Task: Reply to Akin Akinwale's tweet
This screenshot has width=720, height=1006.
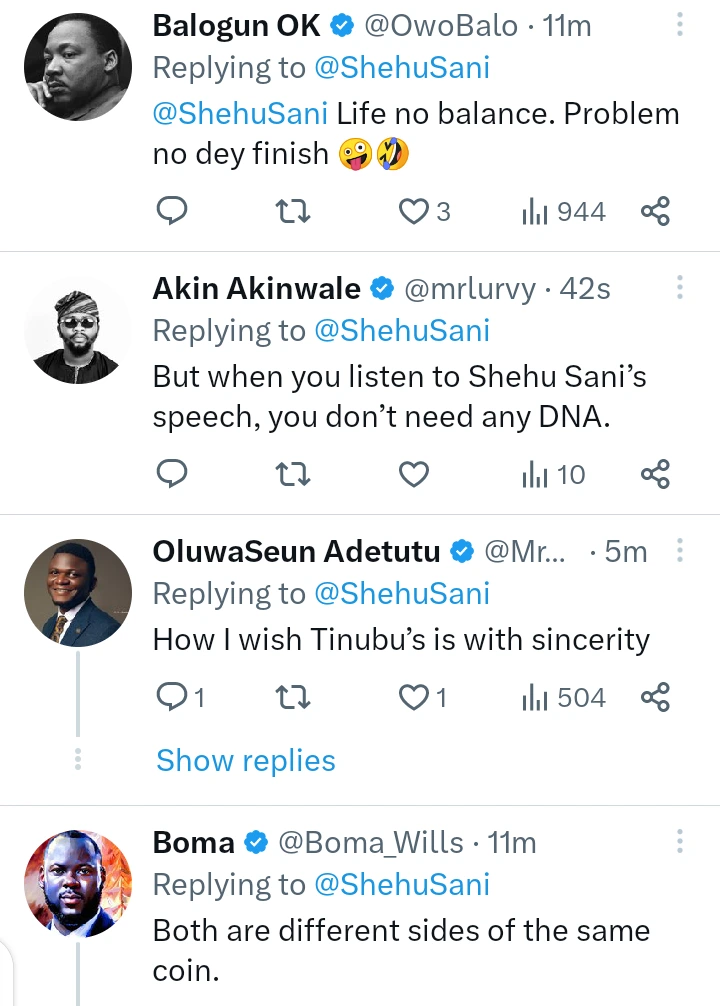Action: click(x=174, y=474)
